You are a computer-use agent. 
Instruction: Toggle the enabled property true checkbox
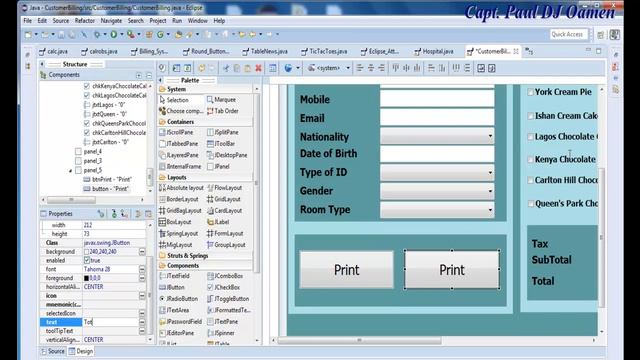click(x=87, y=260)
